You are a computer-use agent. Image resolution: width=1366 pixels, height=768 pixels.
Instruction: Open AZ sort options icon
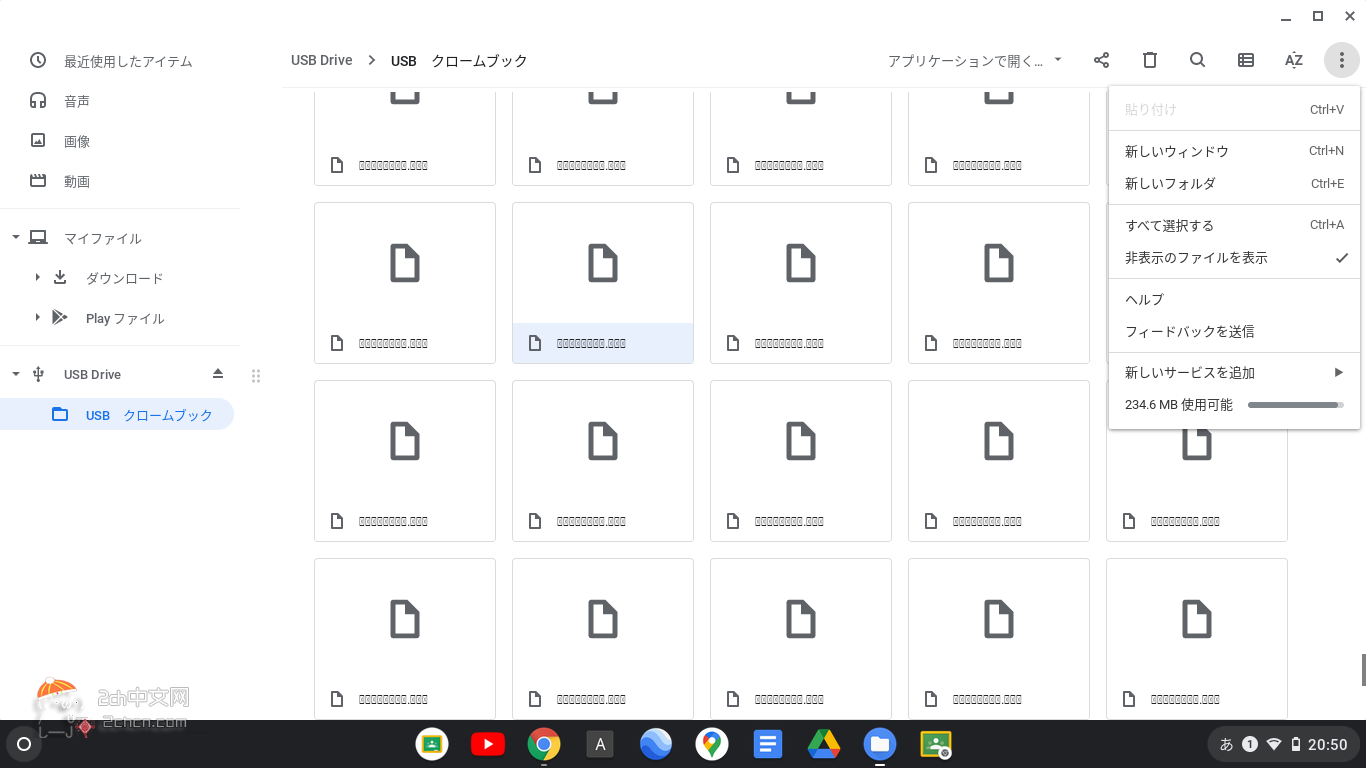[x=1294, y=60]
